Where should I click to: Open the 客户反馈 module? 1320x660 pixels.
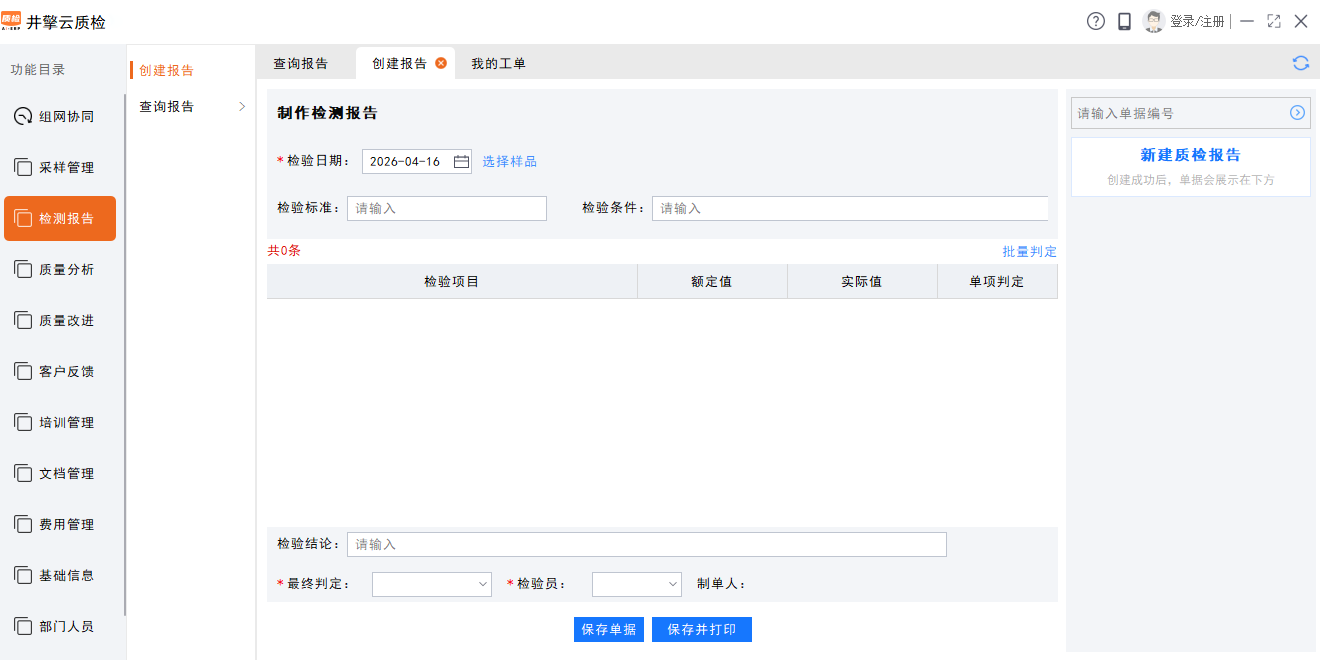pyautogui.click(x=60, y=371)
